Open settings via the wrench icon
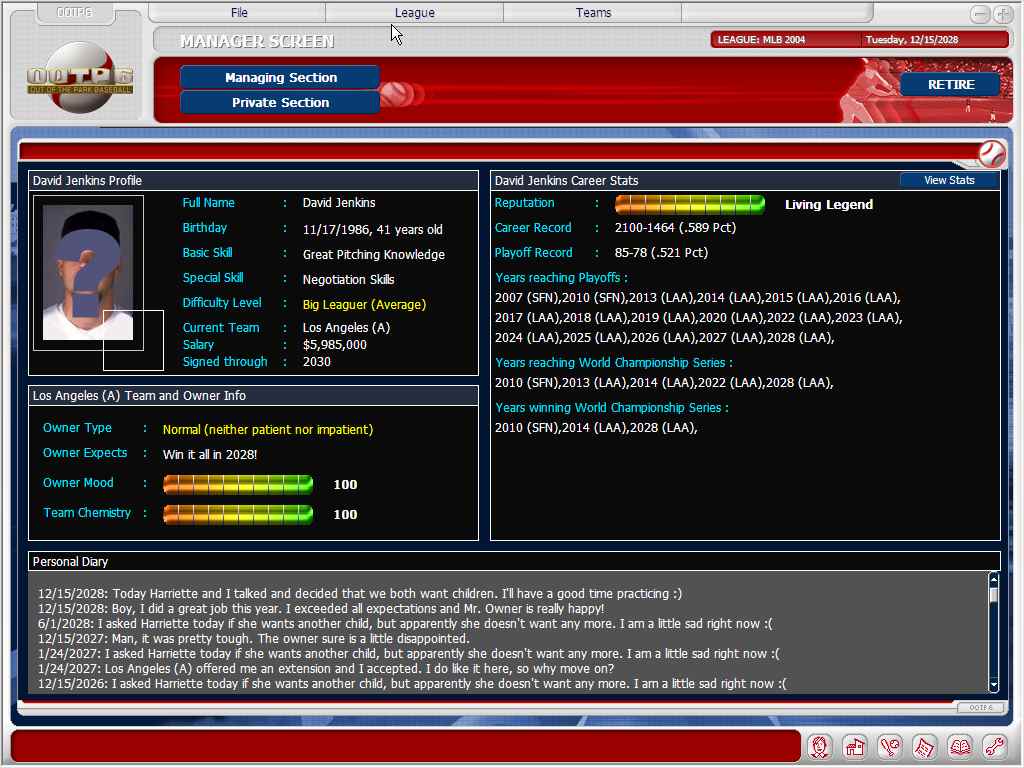 (994, 746)
